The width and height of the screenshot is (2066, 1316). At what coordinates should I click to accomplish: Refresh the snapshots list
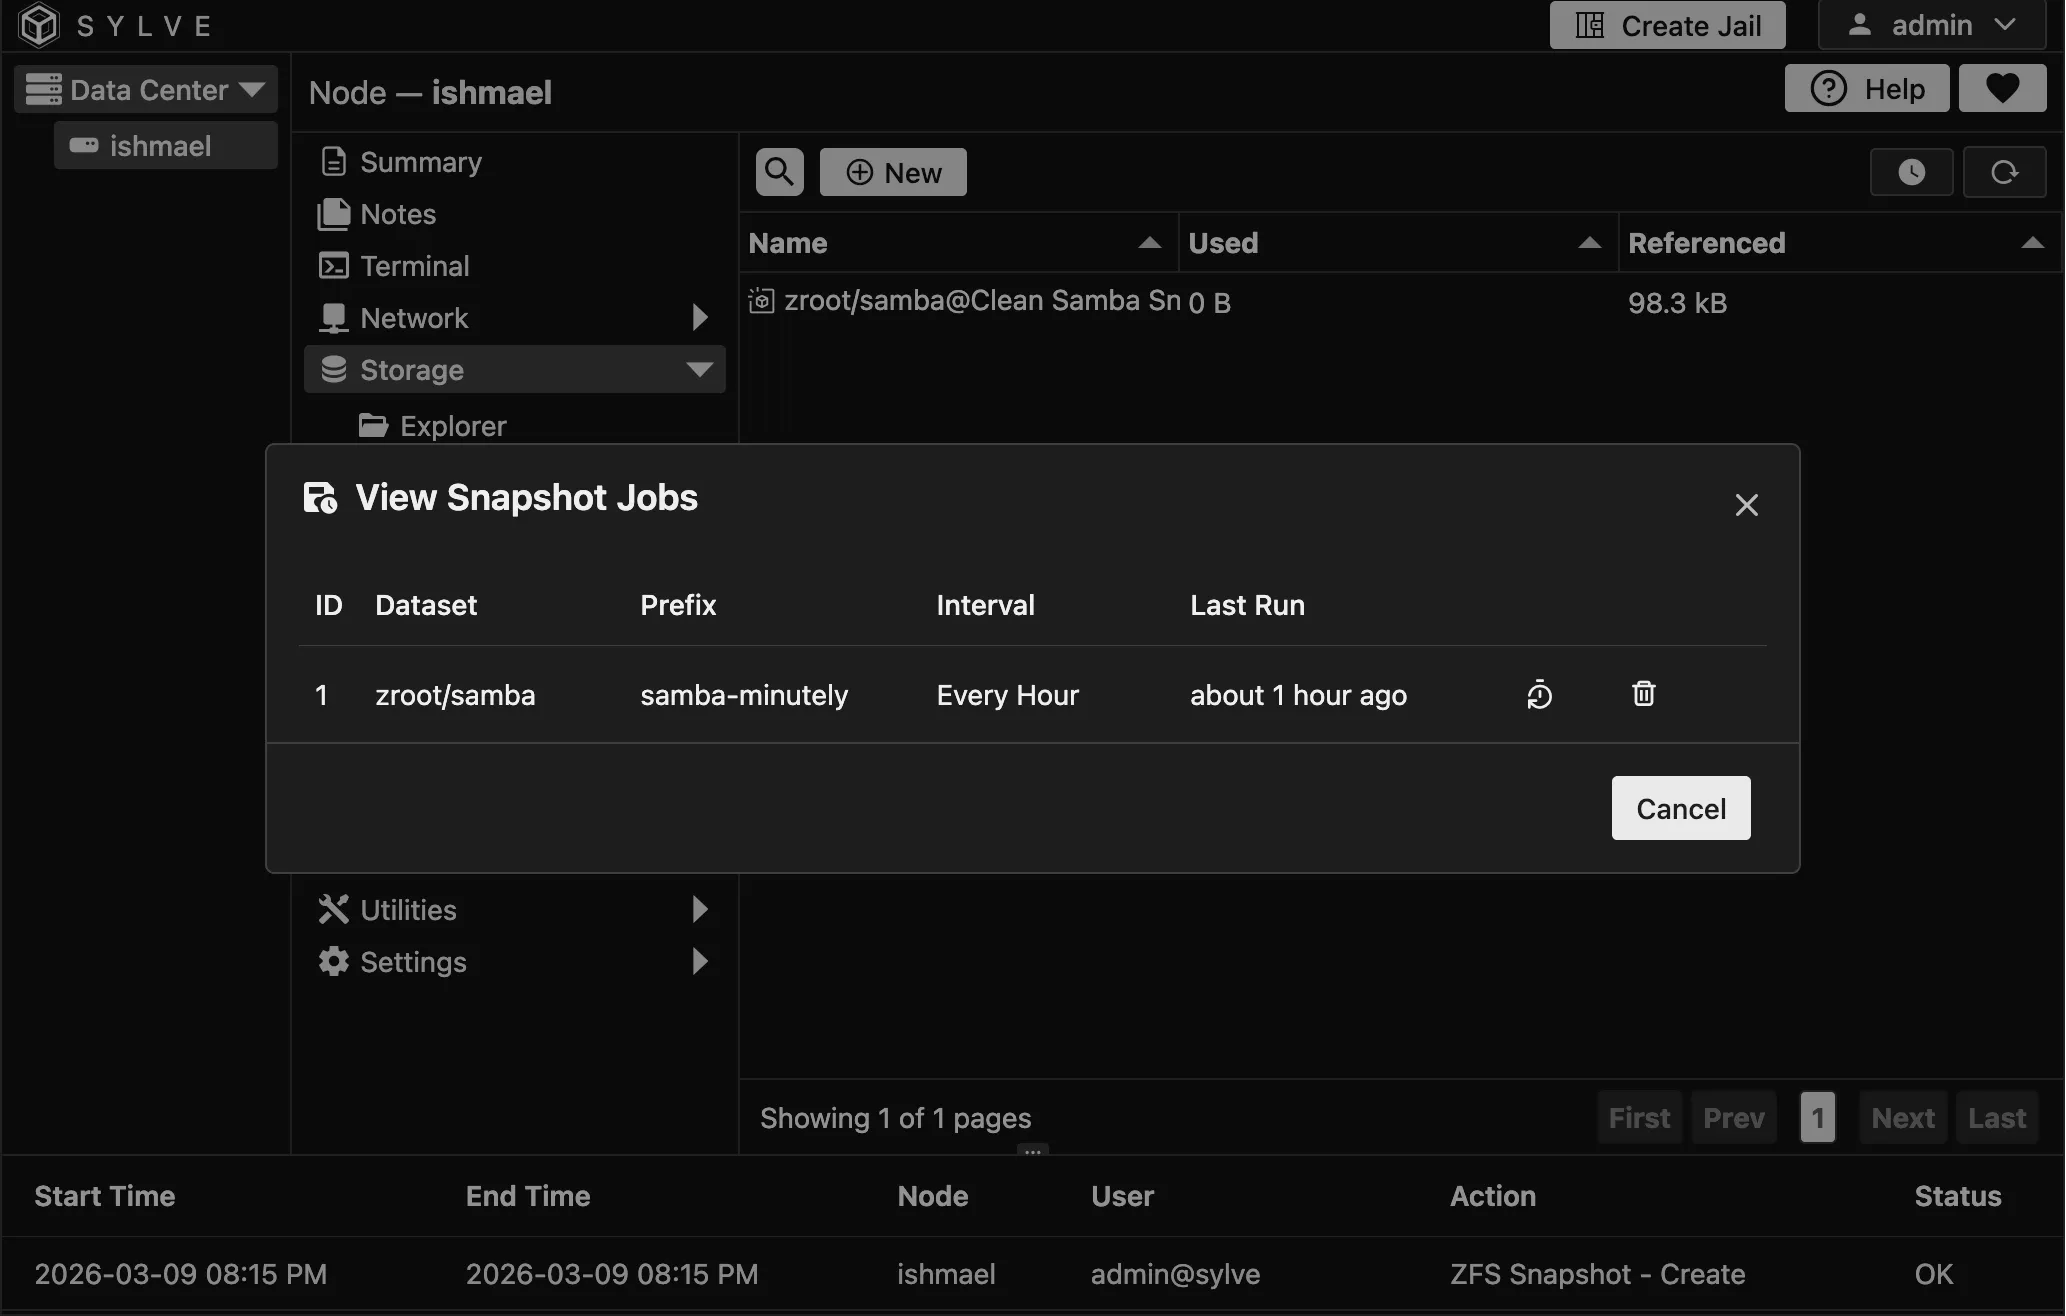point(2005,171)
